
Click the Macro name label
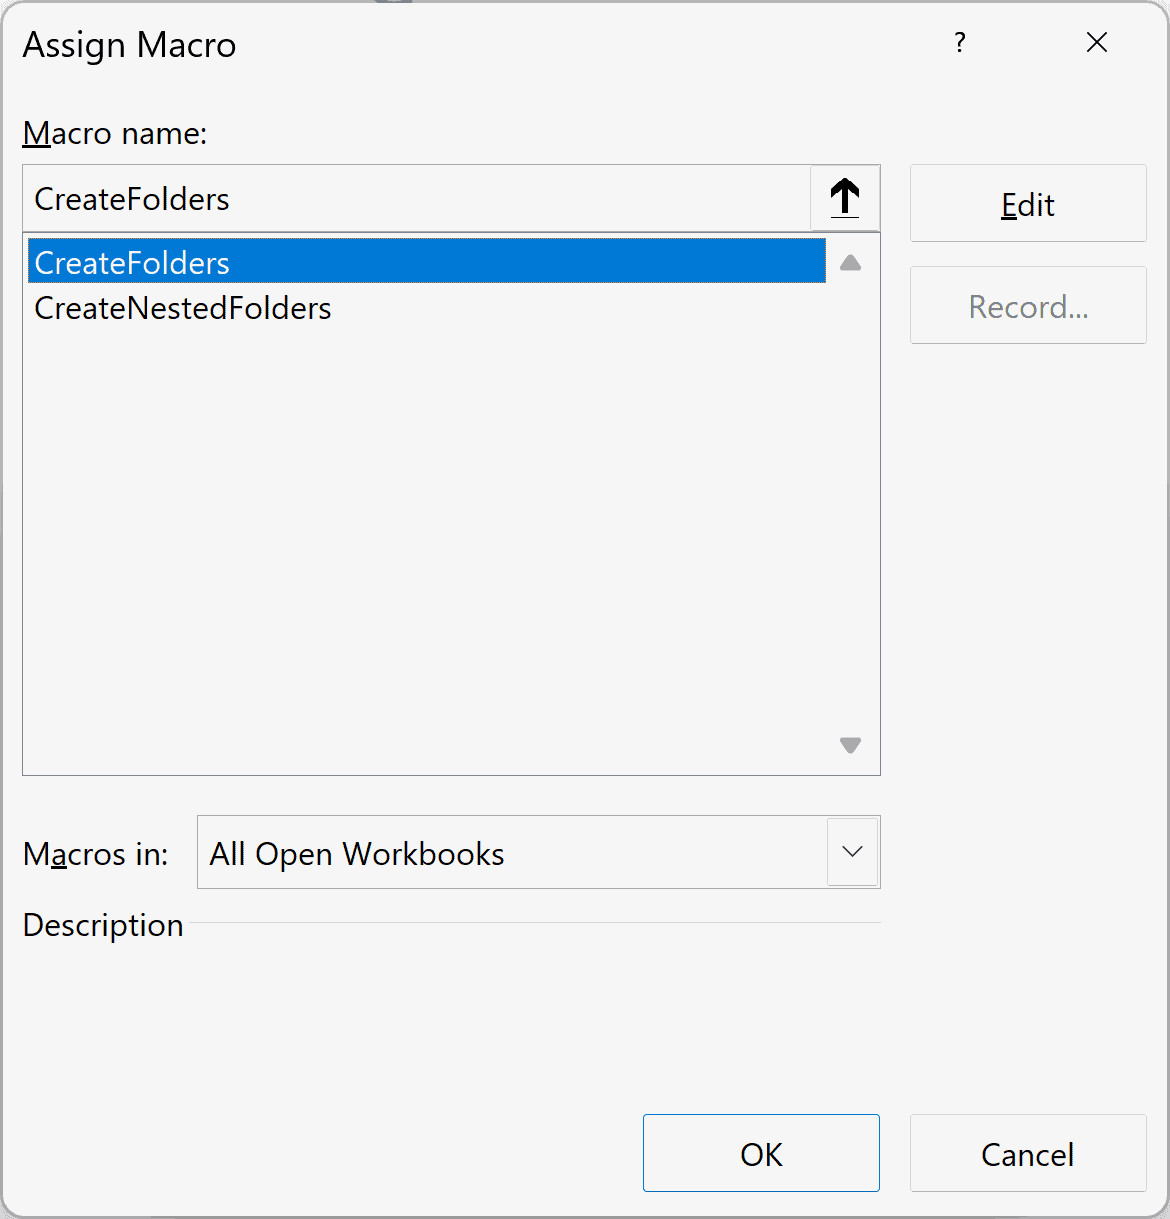point(114,133)
